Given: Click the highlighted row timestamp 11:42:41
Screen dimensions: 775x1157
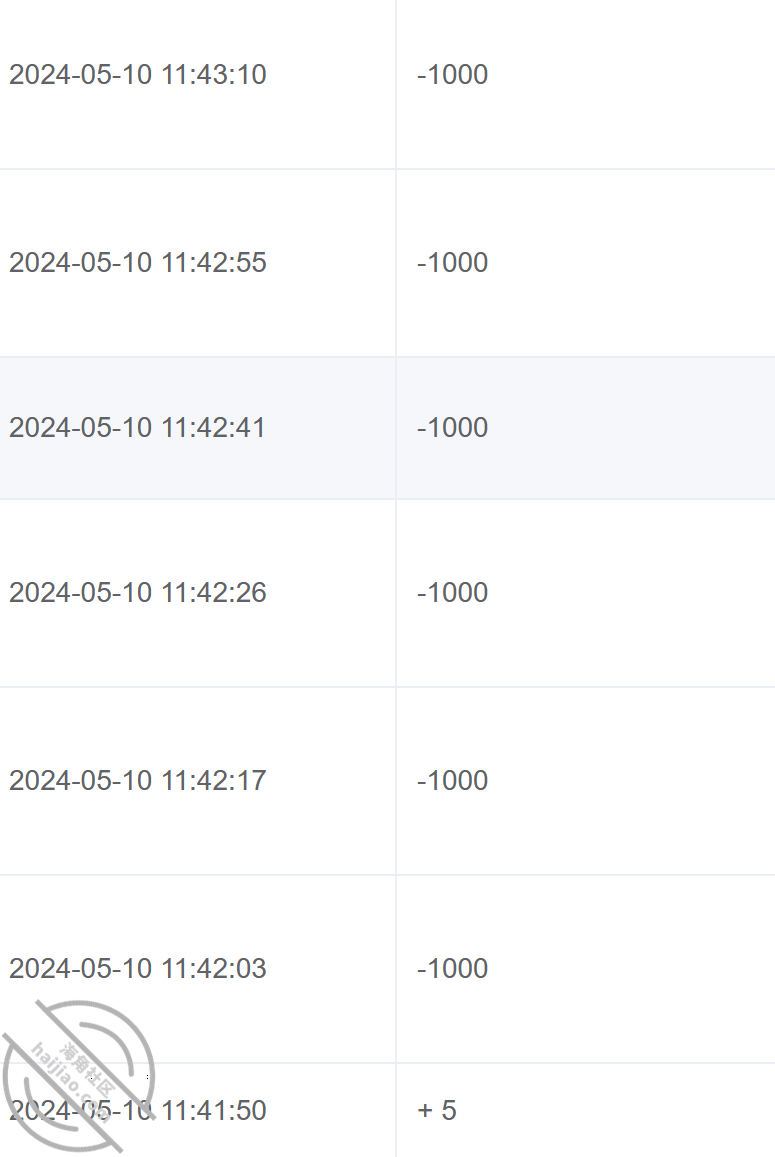Looking at the screenshot, I should [137, 428].
